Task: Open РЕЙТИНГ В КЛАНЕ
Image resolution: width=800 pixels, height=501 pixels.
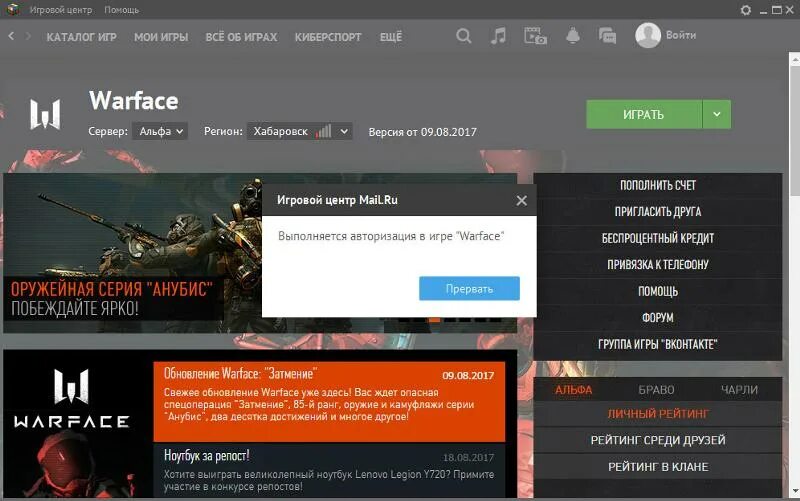Action: pos(658,467)
